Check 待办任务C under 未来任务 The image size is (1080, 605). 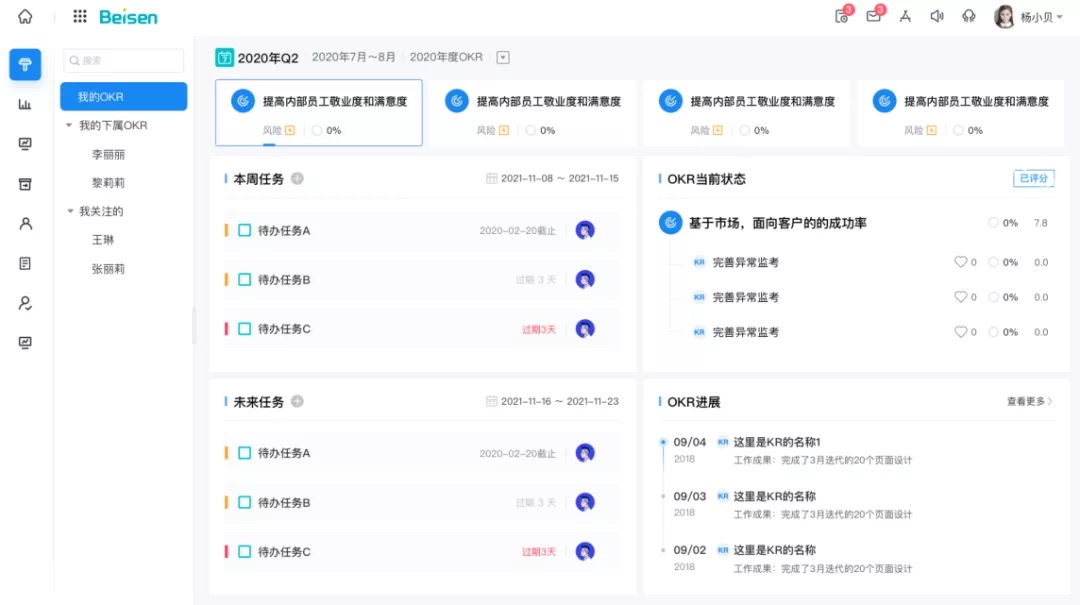click(245, 551)
